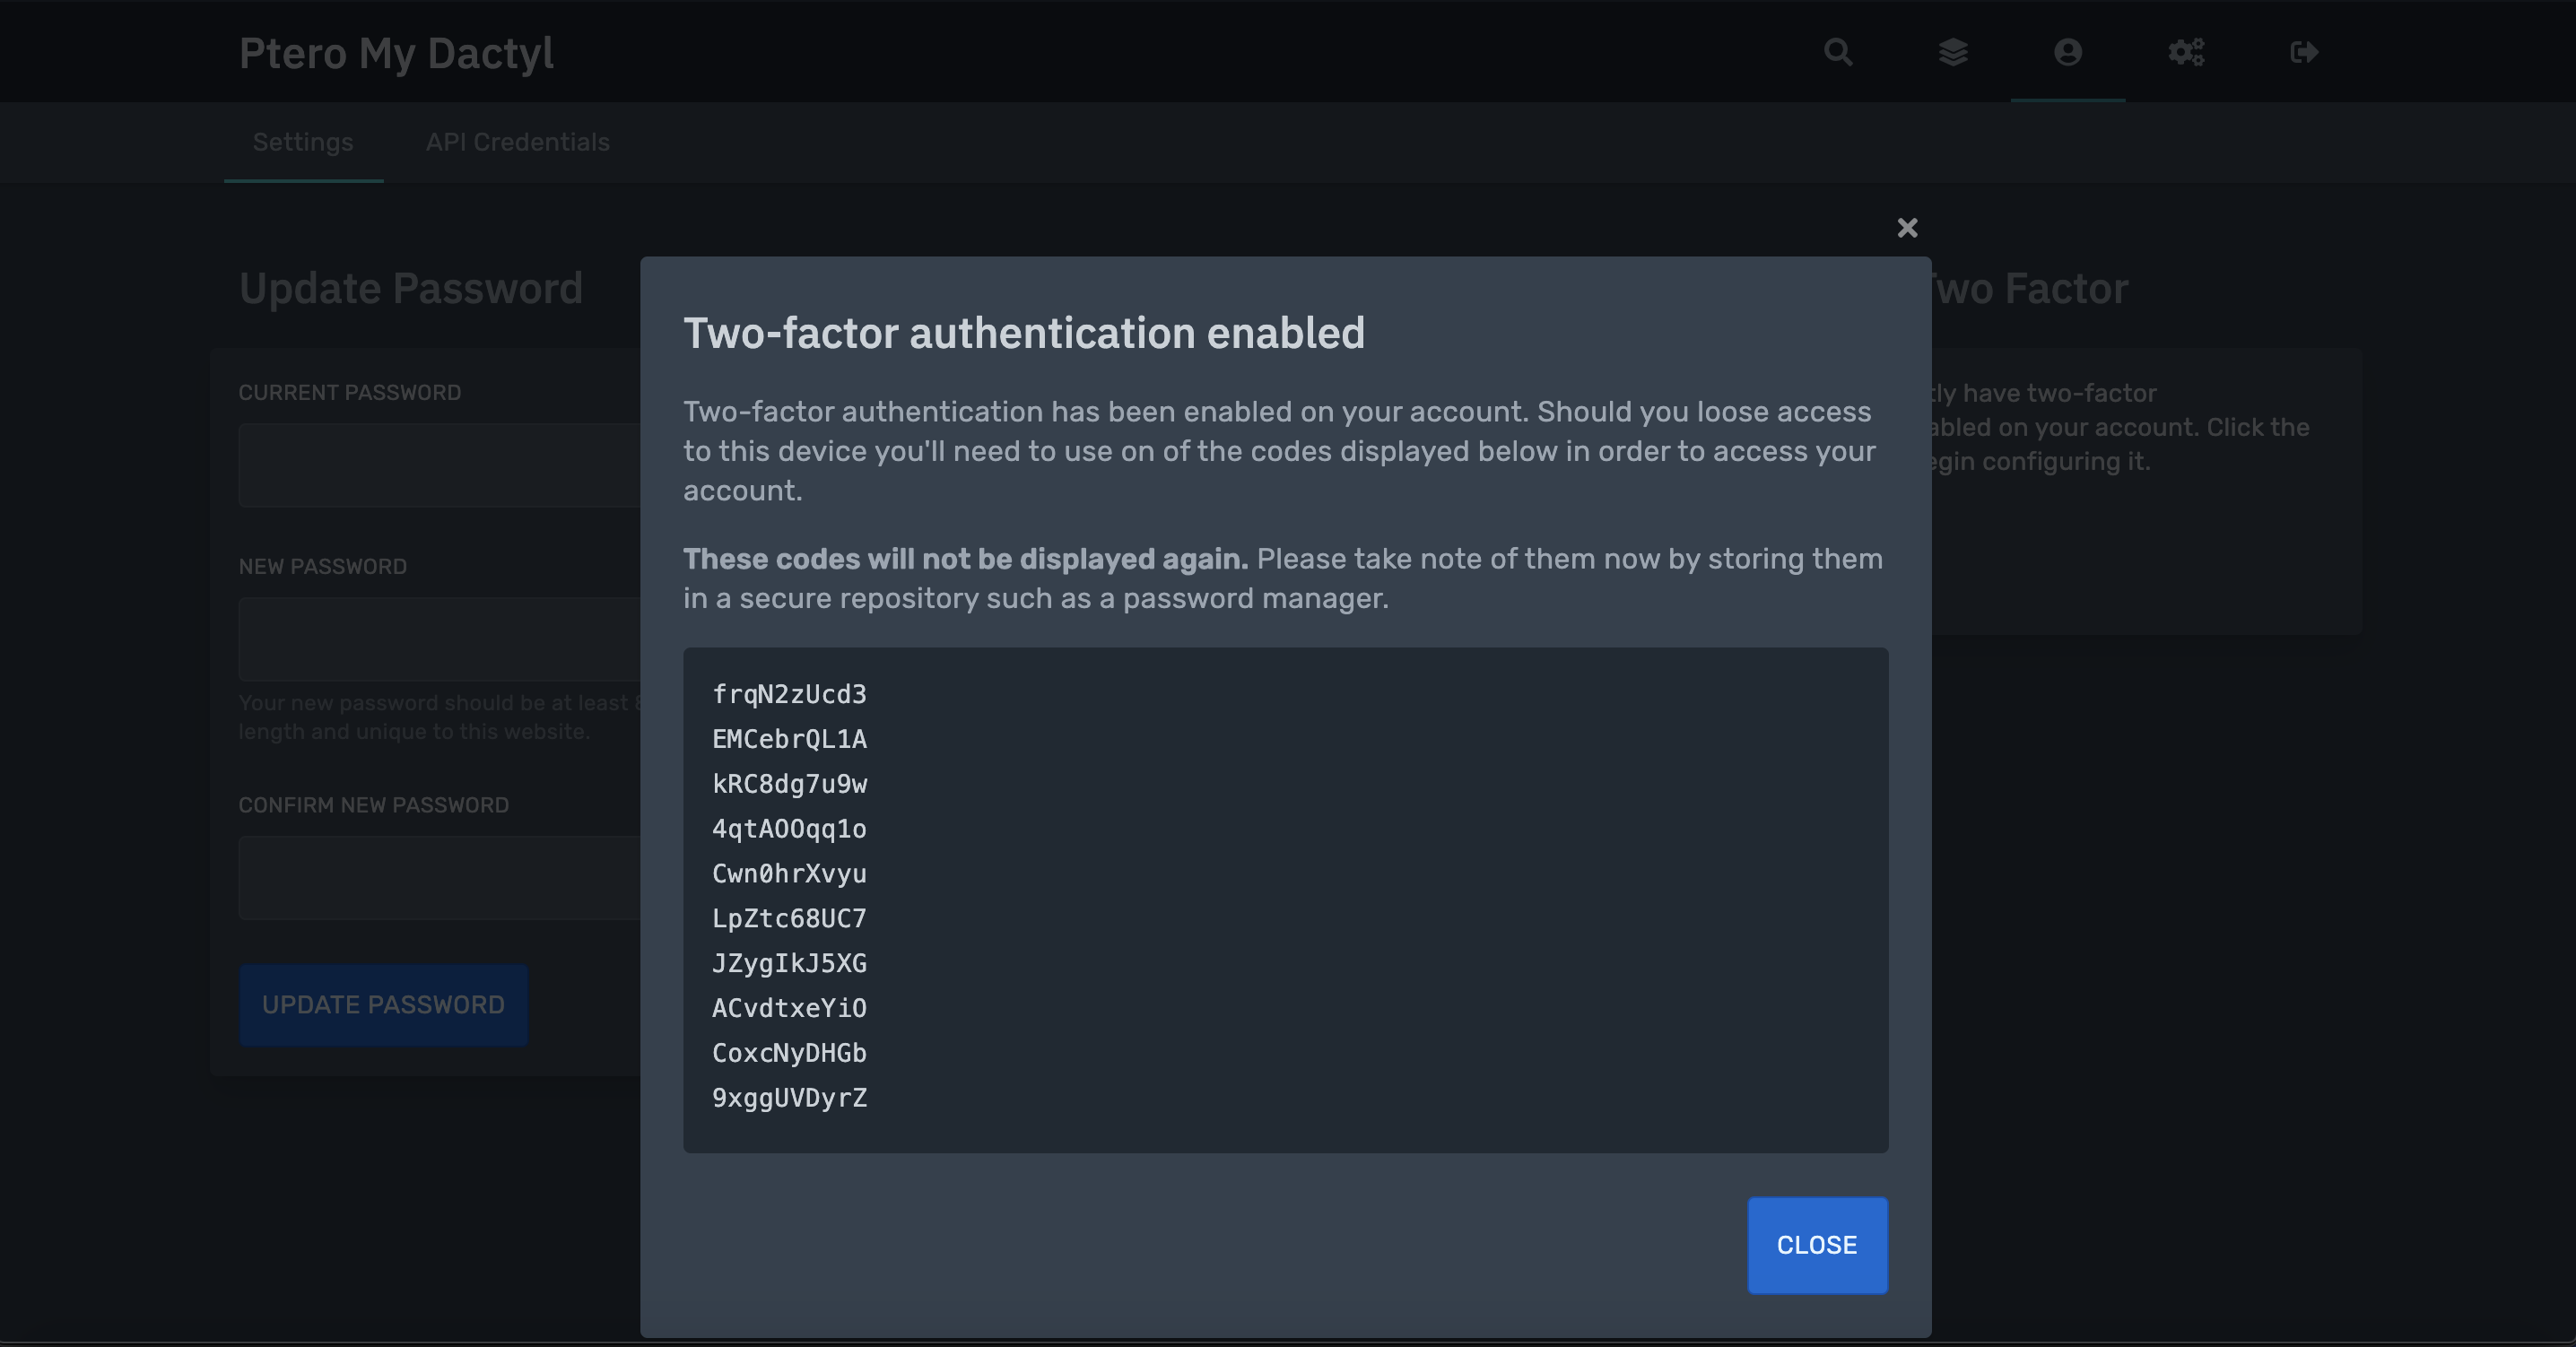Viewport: 2576px width, 1347px height.
Task: Select recovery code EMCebrQL1A
Action: point(789,739)
